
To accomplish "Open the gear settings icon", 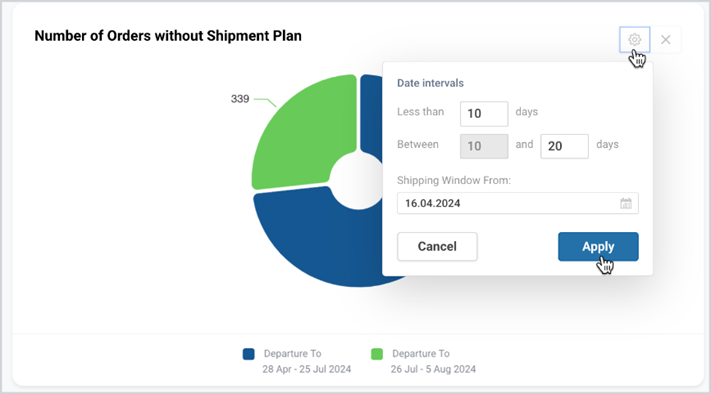I will (x=634, y=40).
